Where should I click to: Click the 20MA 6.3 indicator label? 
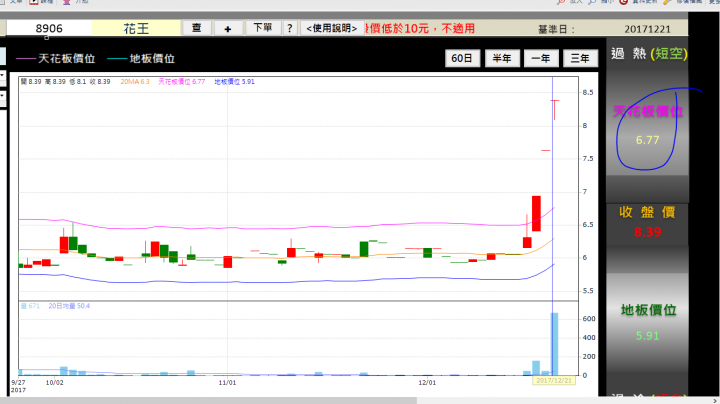135,82
